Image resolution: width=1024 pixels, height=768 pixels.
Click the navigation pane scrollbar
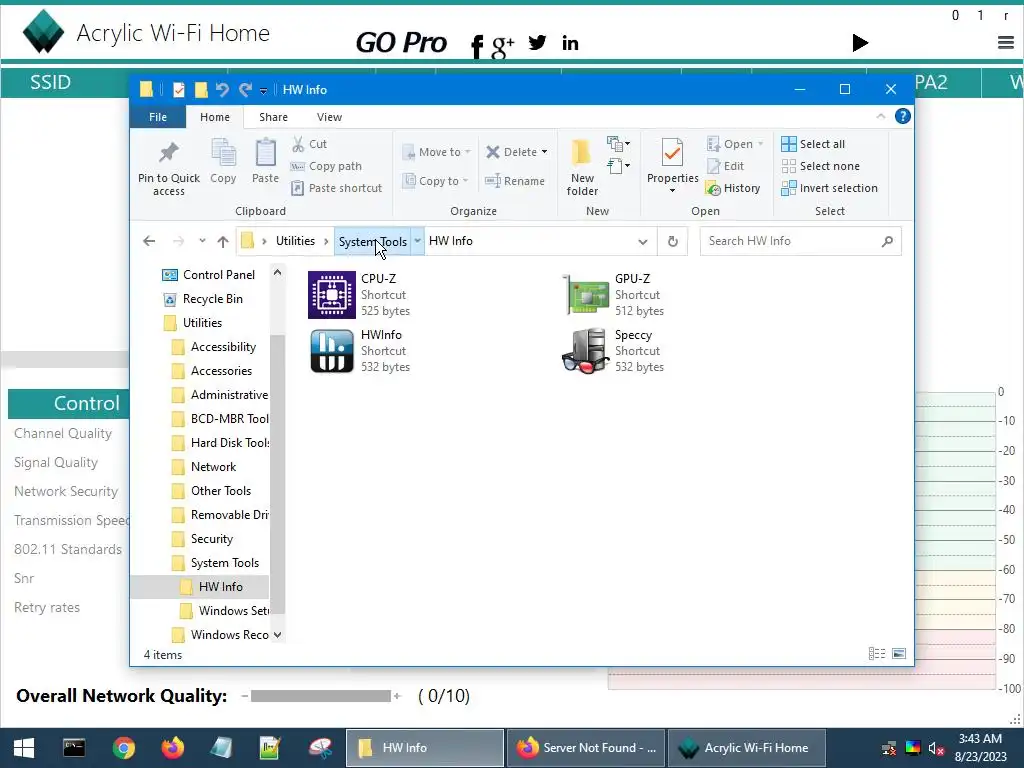coord(278,473)
